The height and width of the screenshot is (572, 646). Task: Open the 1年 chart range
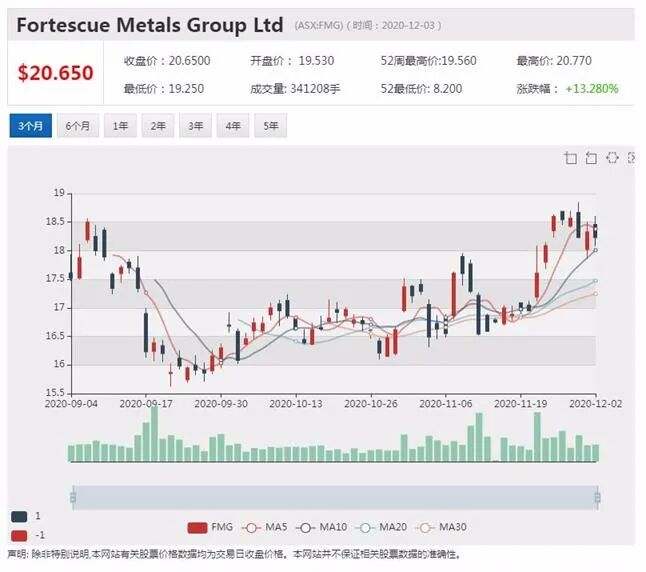pyautogui.click(x=120, y=126)
